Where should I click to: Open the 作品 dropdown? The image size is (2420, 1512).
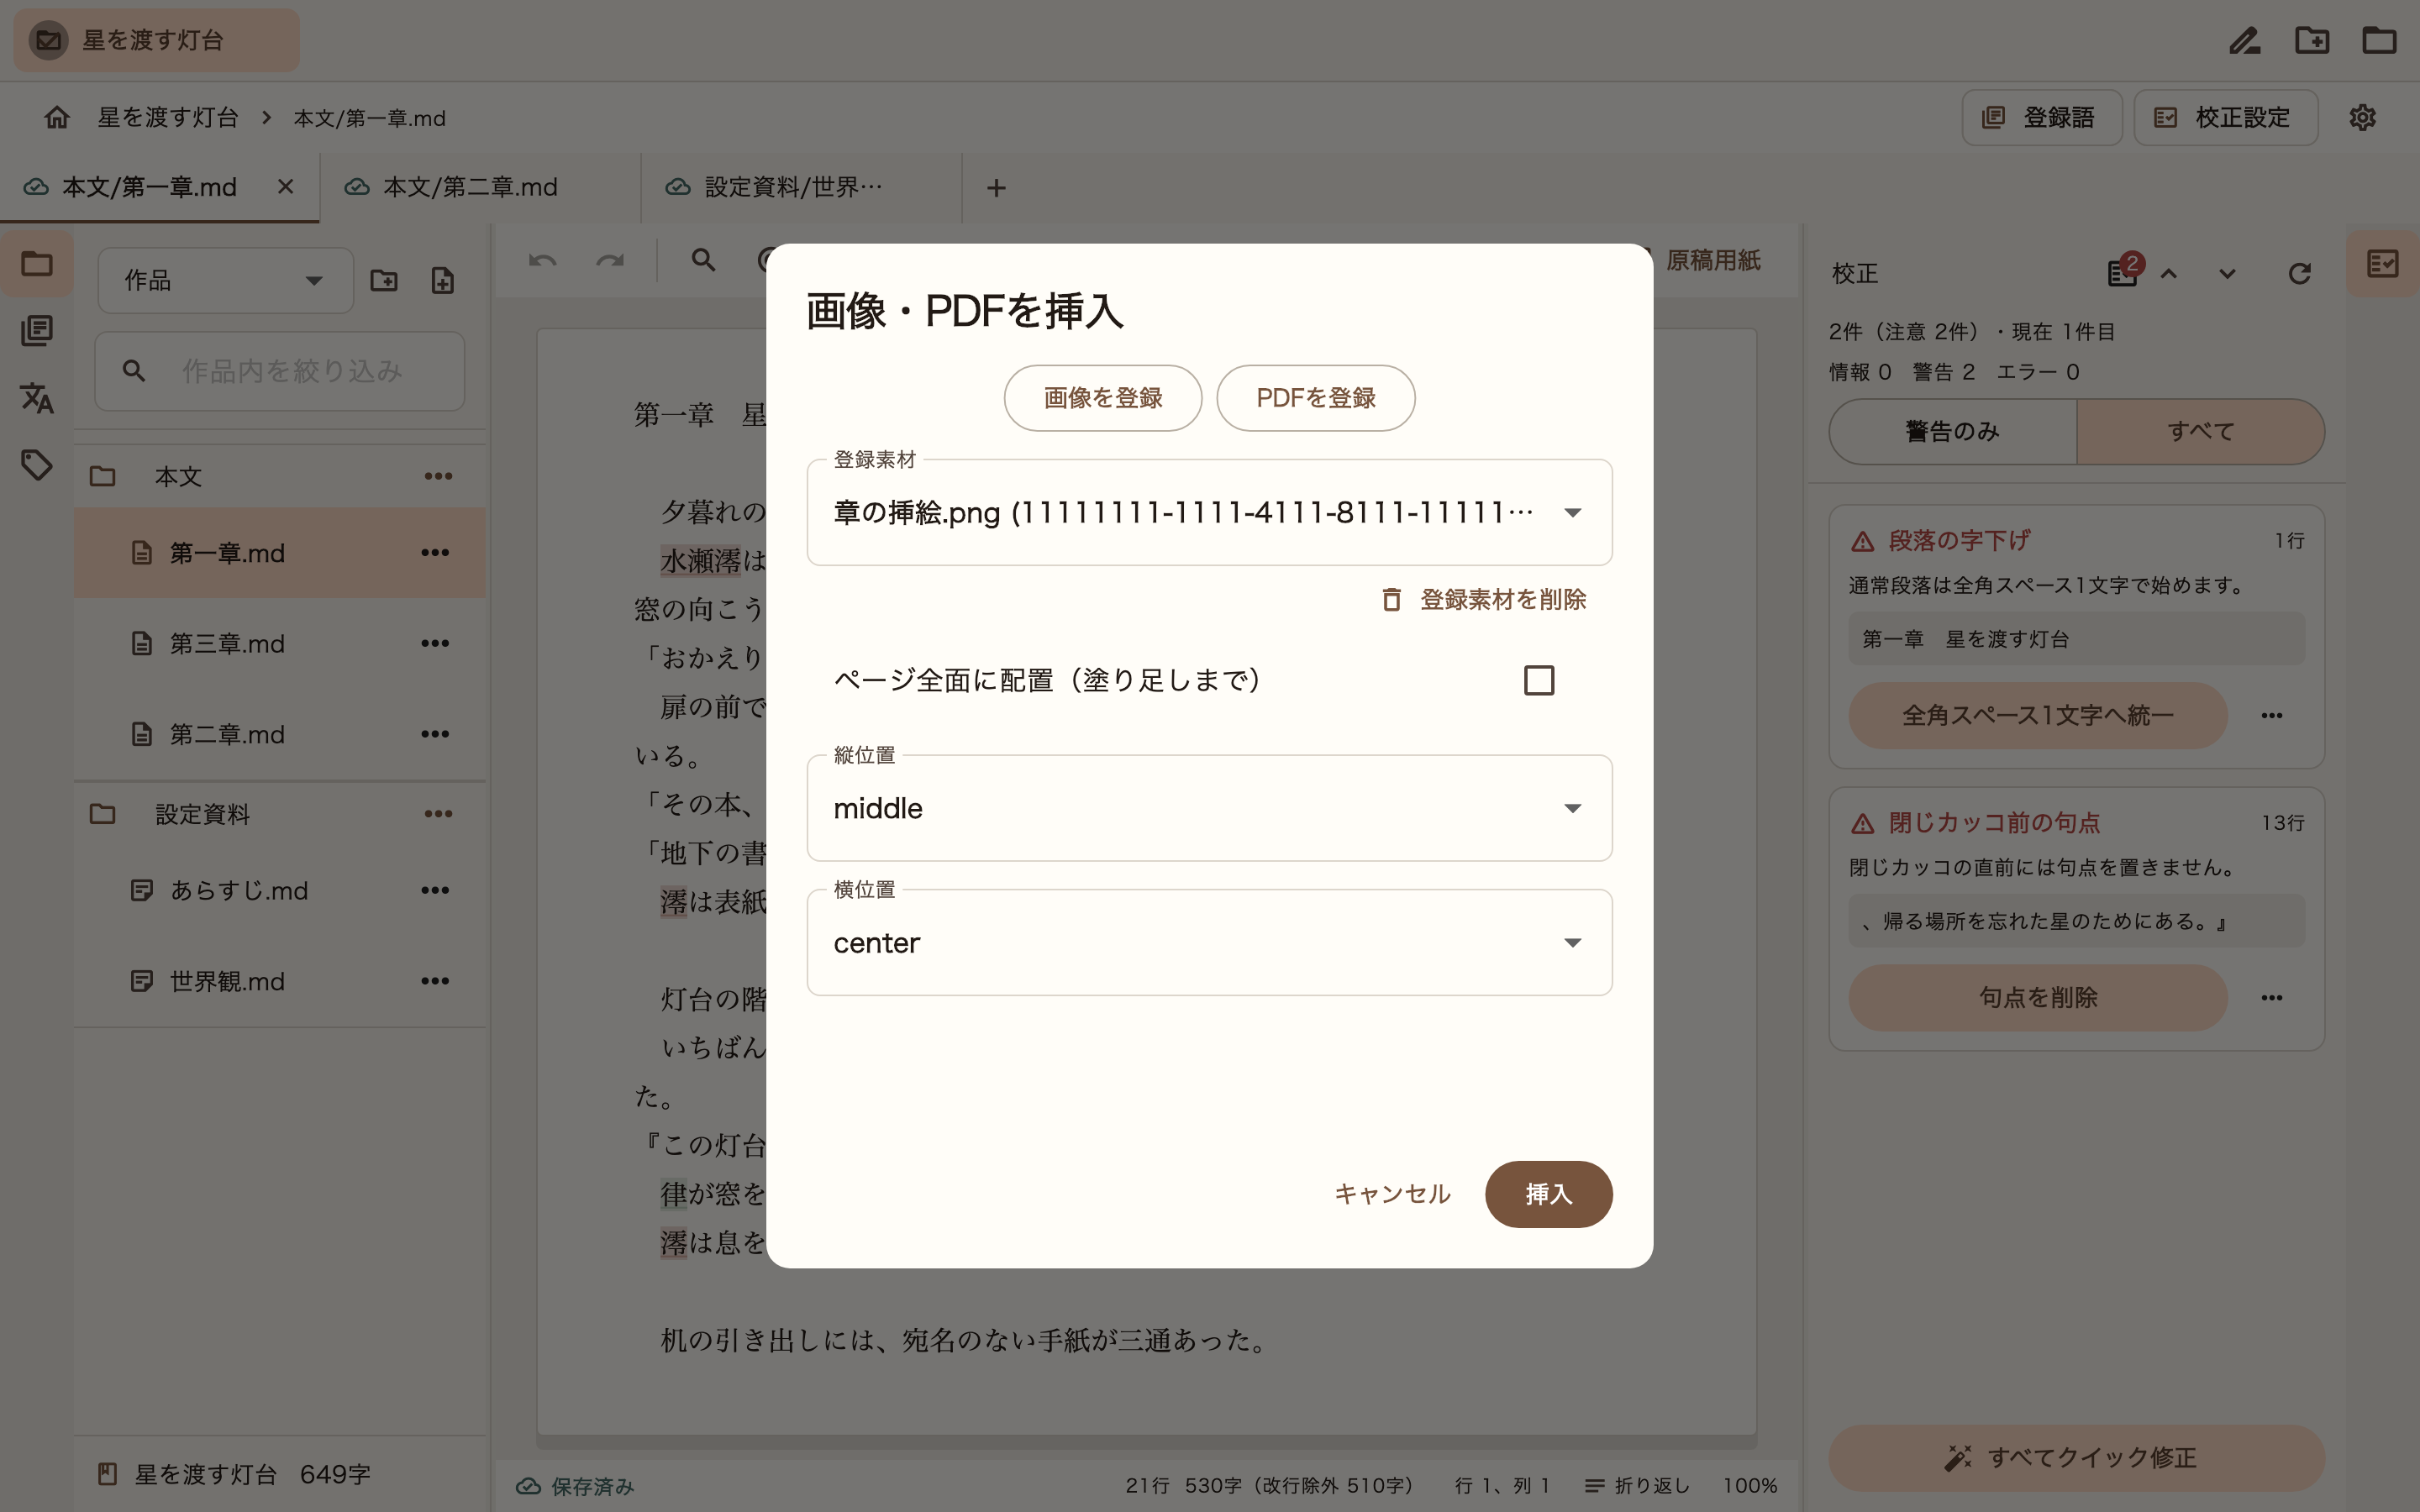[x=225, y=281]
